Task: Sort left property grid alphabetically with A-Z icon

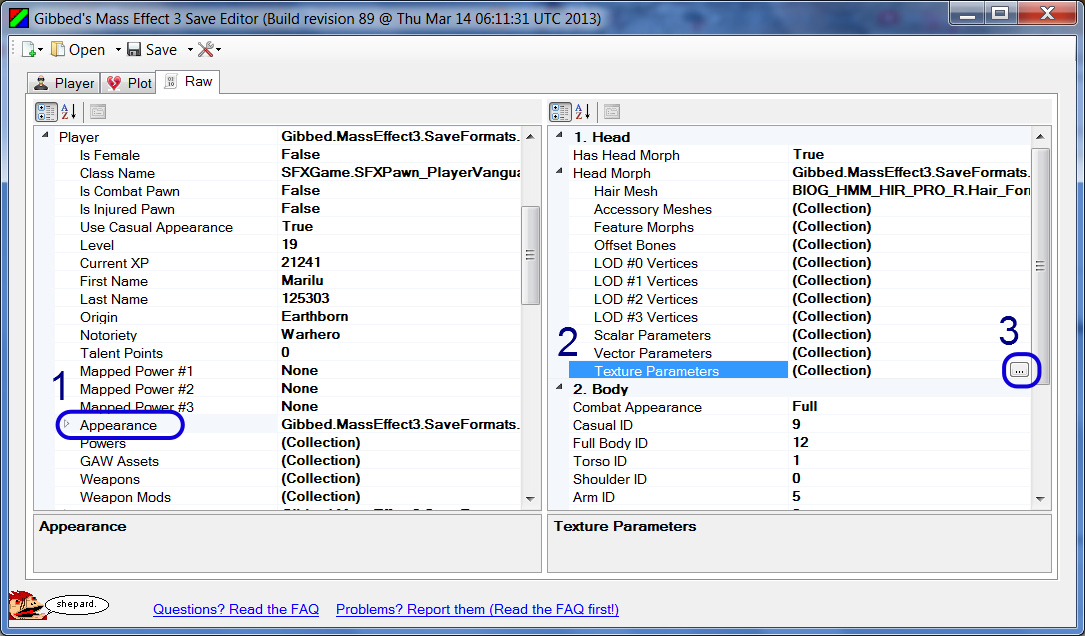Action: click(x=67, y=111)
